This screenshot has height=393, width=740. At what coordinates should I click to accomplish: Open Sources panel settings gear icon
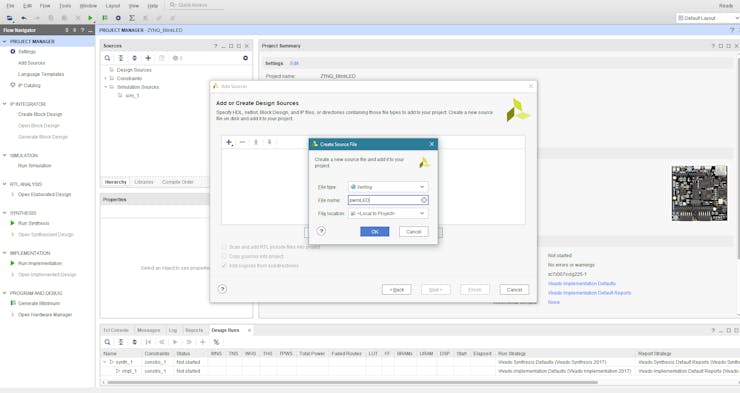coord(245,58)
